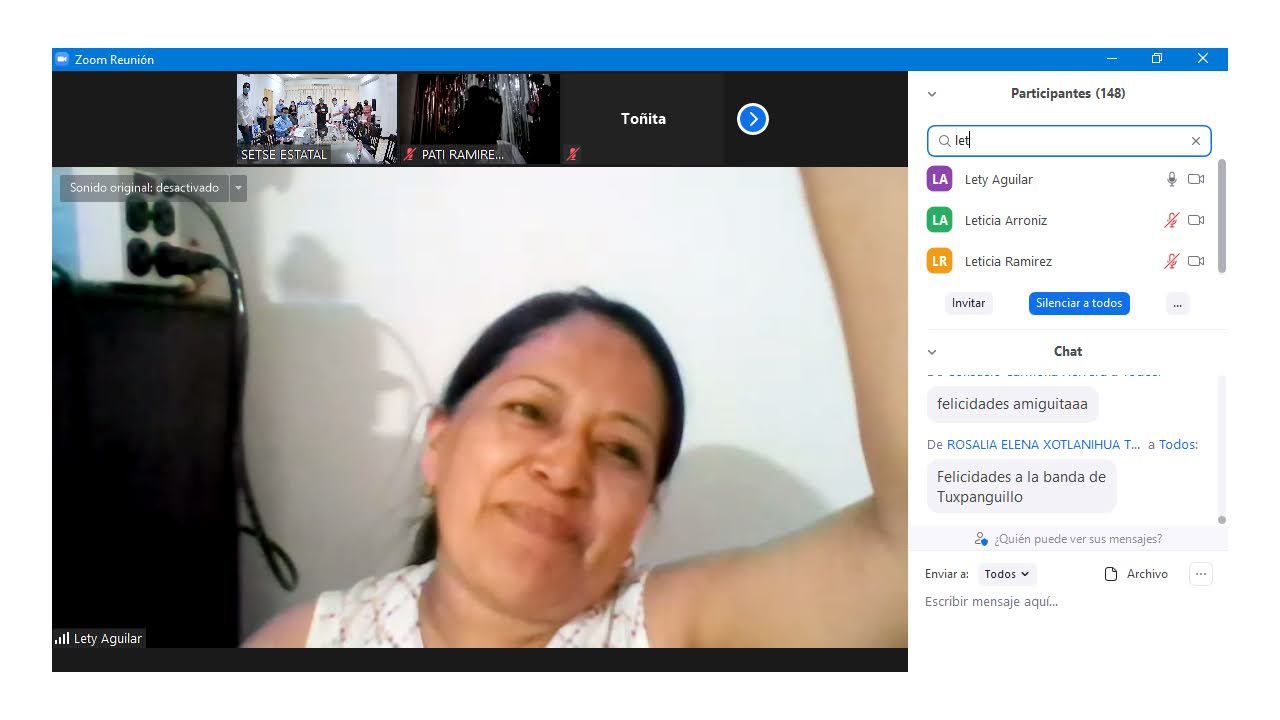The image size is (1280, 720).
Task: Click the Archivo file icon
Action: tap(1110, 574)
